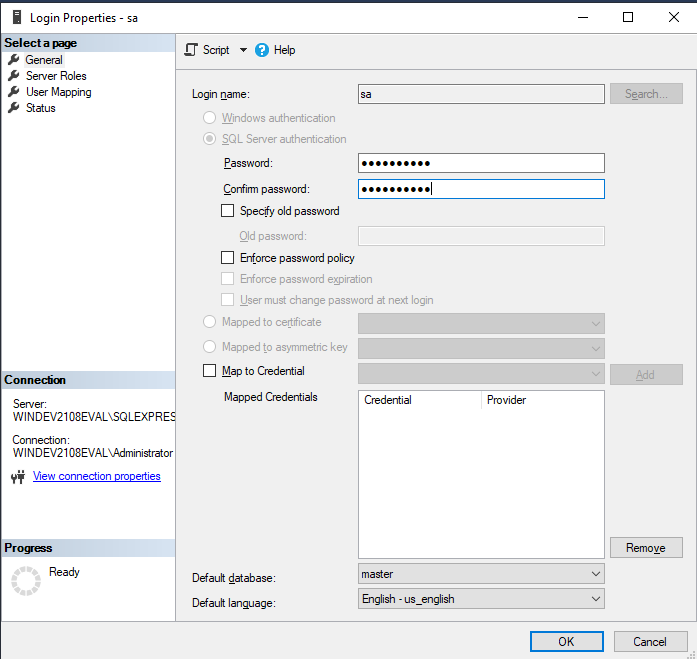Open the Script dropdown arrow

[x=243, y=50]
